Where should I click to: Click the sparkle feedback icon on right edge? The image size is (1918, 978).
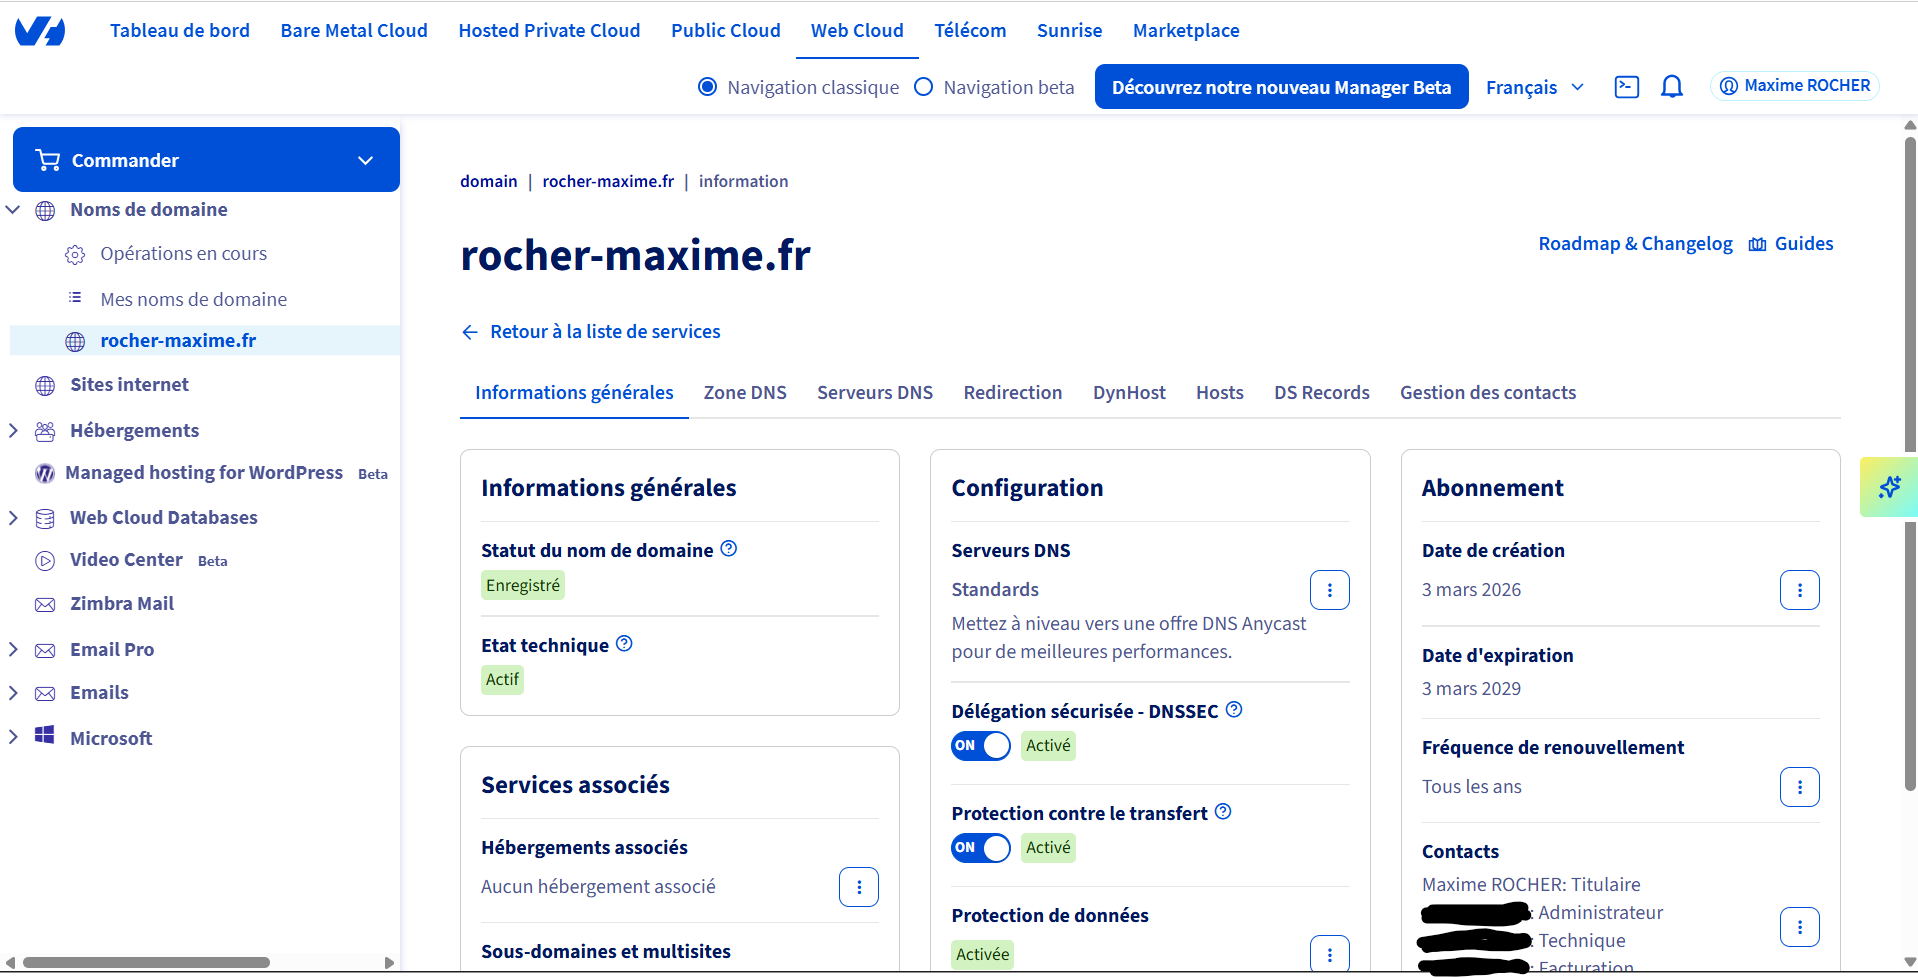click(1889, 487)
